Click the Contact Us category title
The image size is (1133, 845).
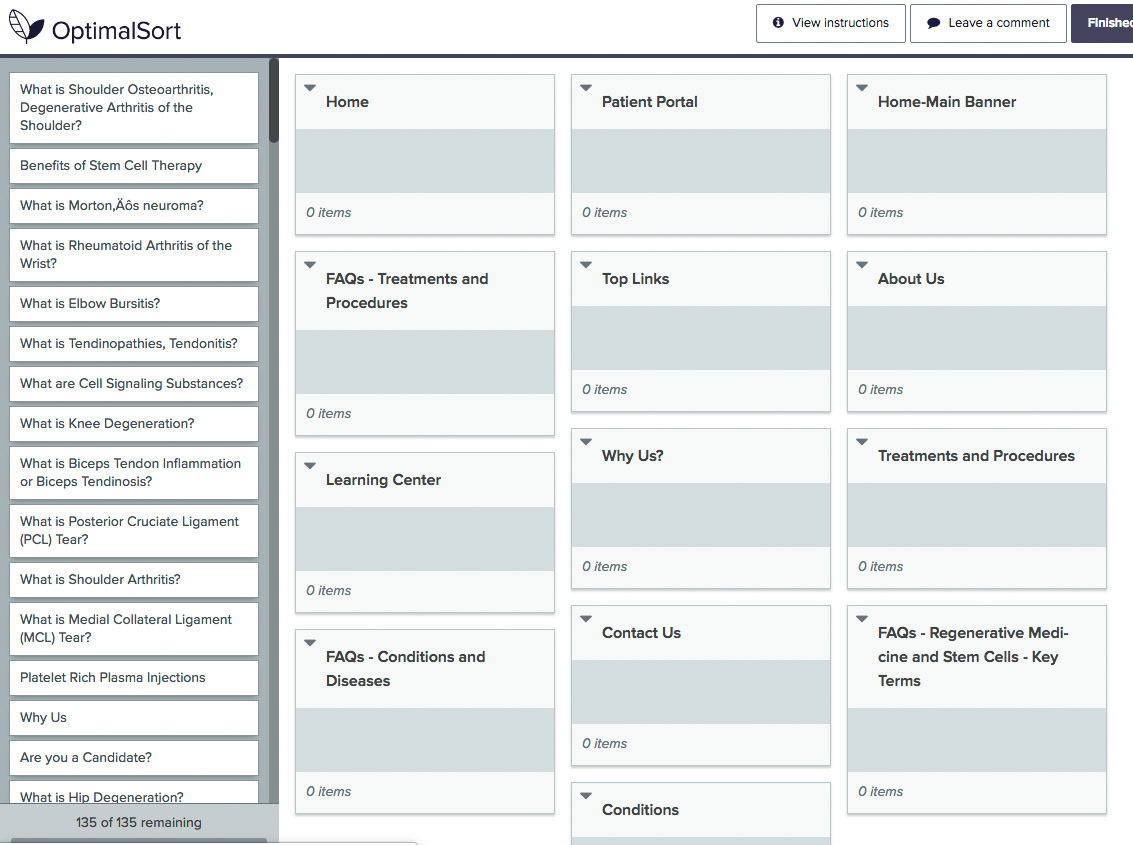641,633
